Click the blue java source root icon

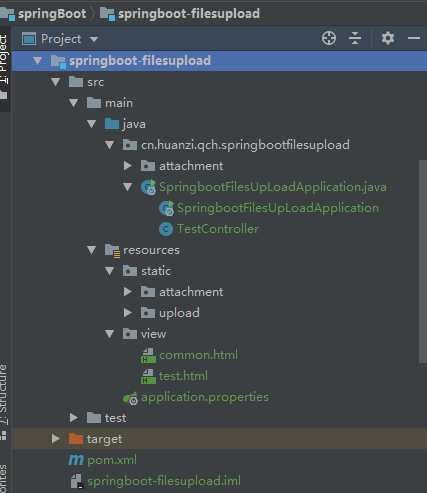coord(112,124)
